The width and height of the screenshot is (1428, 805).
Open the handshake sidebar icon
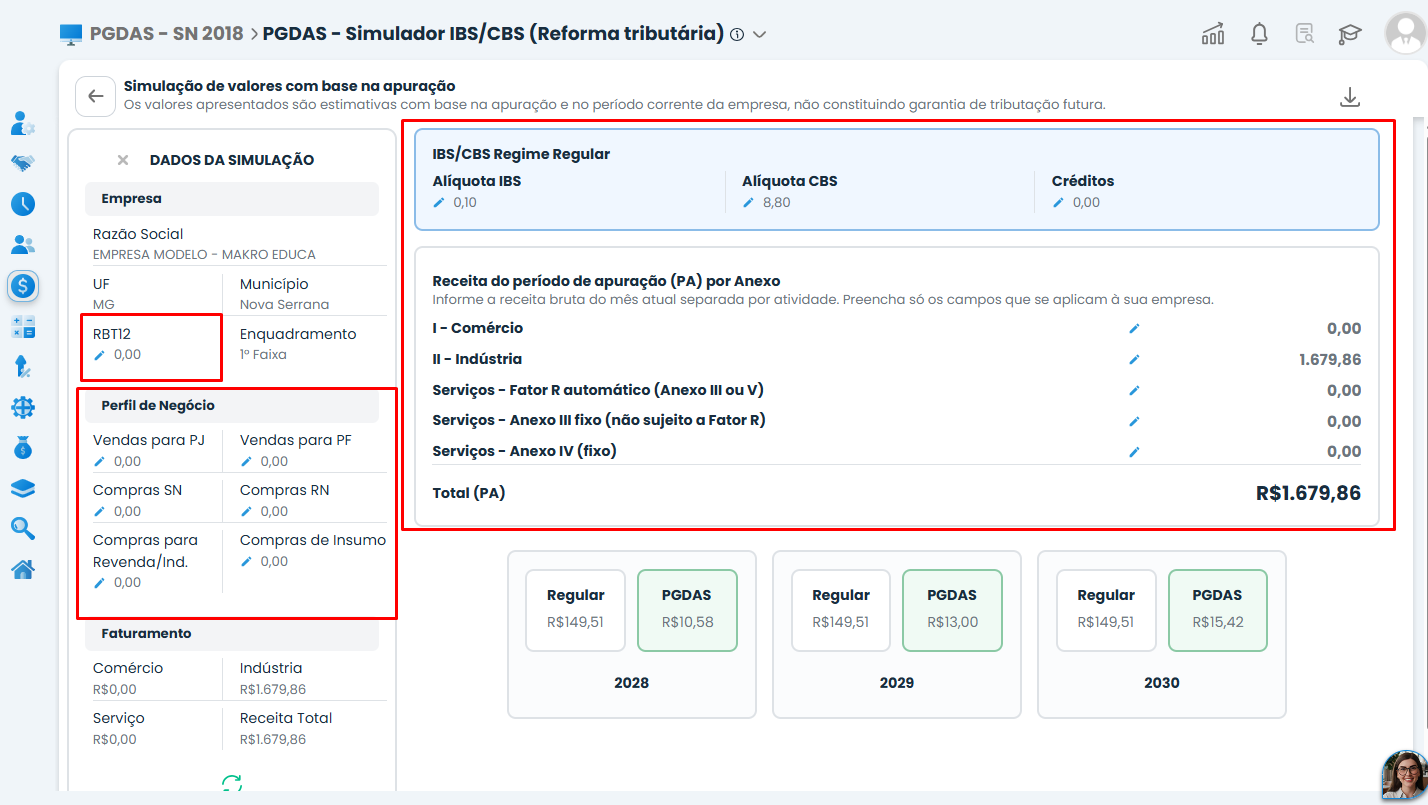[23, 163]
